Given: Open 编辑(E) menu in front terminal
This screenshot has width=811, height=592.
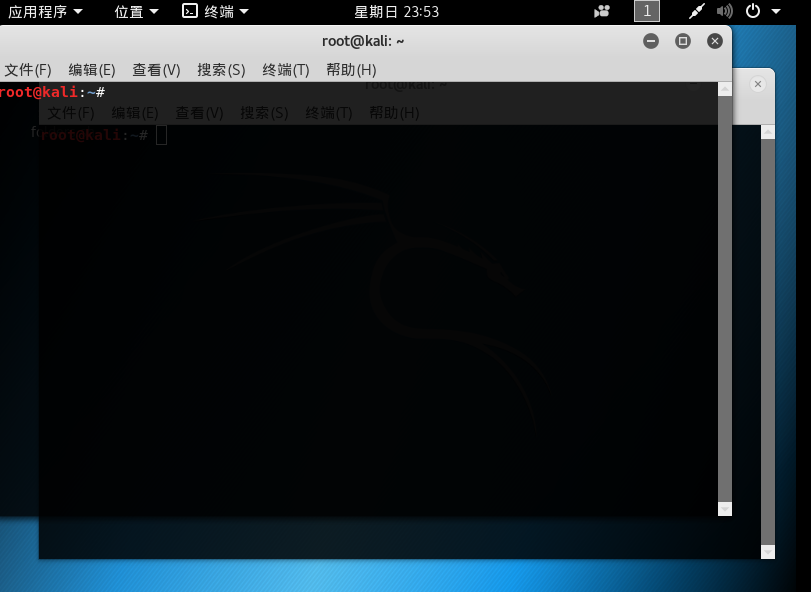Looking at the screenshot, I should pos(92,70).
